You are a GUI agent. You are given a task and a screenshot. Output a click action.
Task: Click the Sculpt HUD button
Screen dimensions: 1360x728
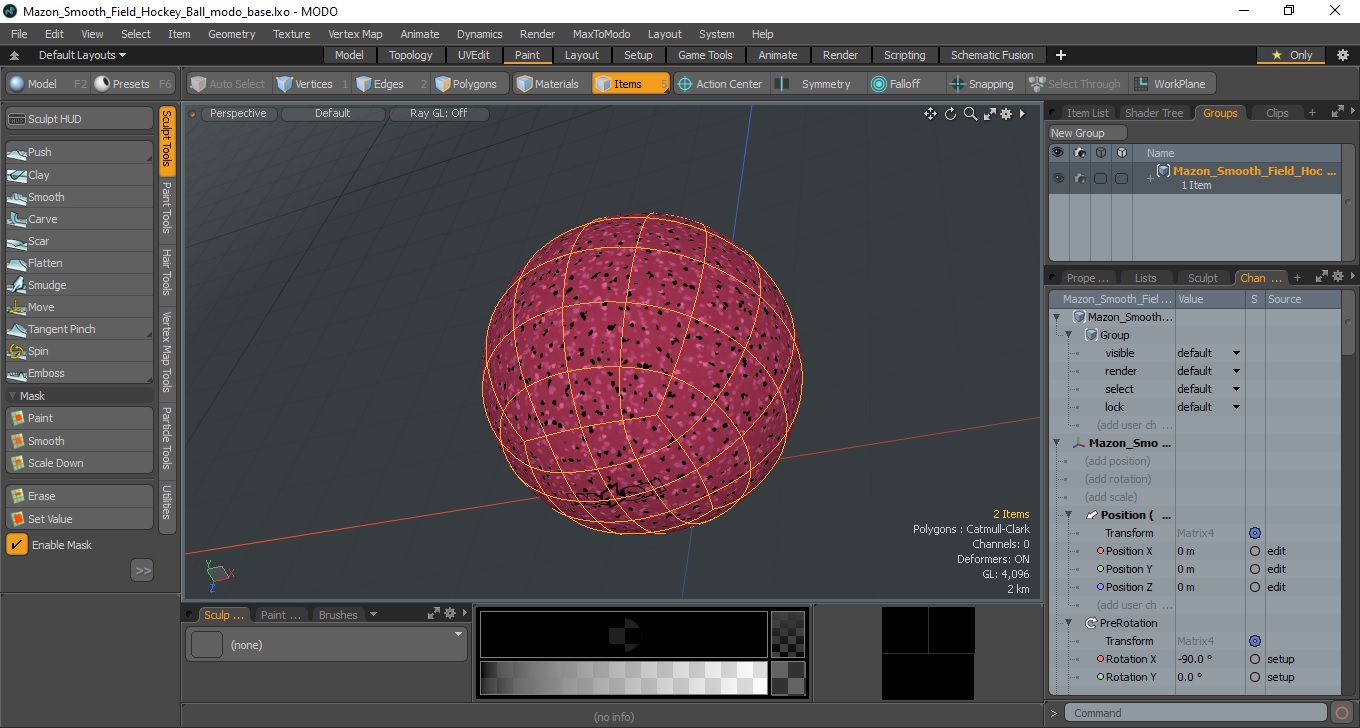[80, 119]
